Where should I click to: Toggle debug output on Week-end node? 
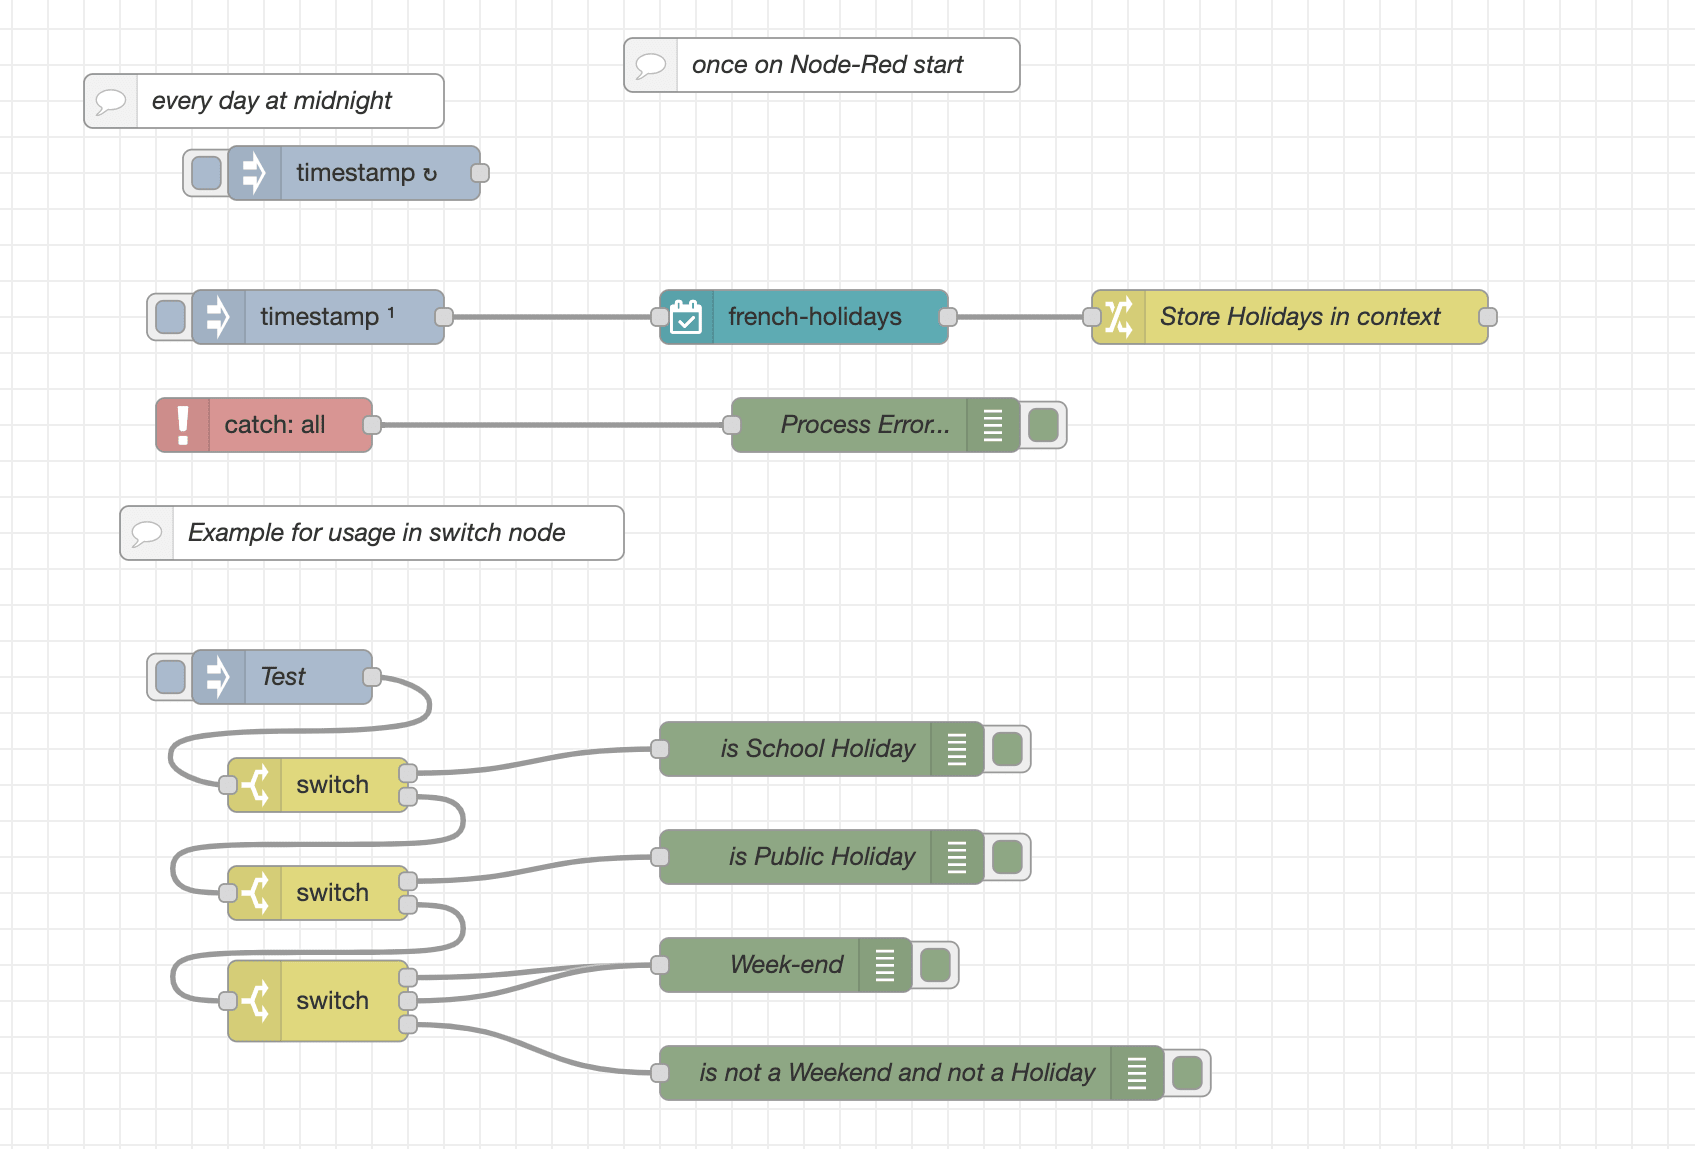point(933,964)
